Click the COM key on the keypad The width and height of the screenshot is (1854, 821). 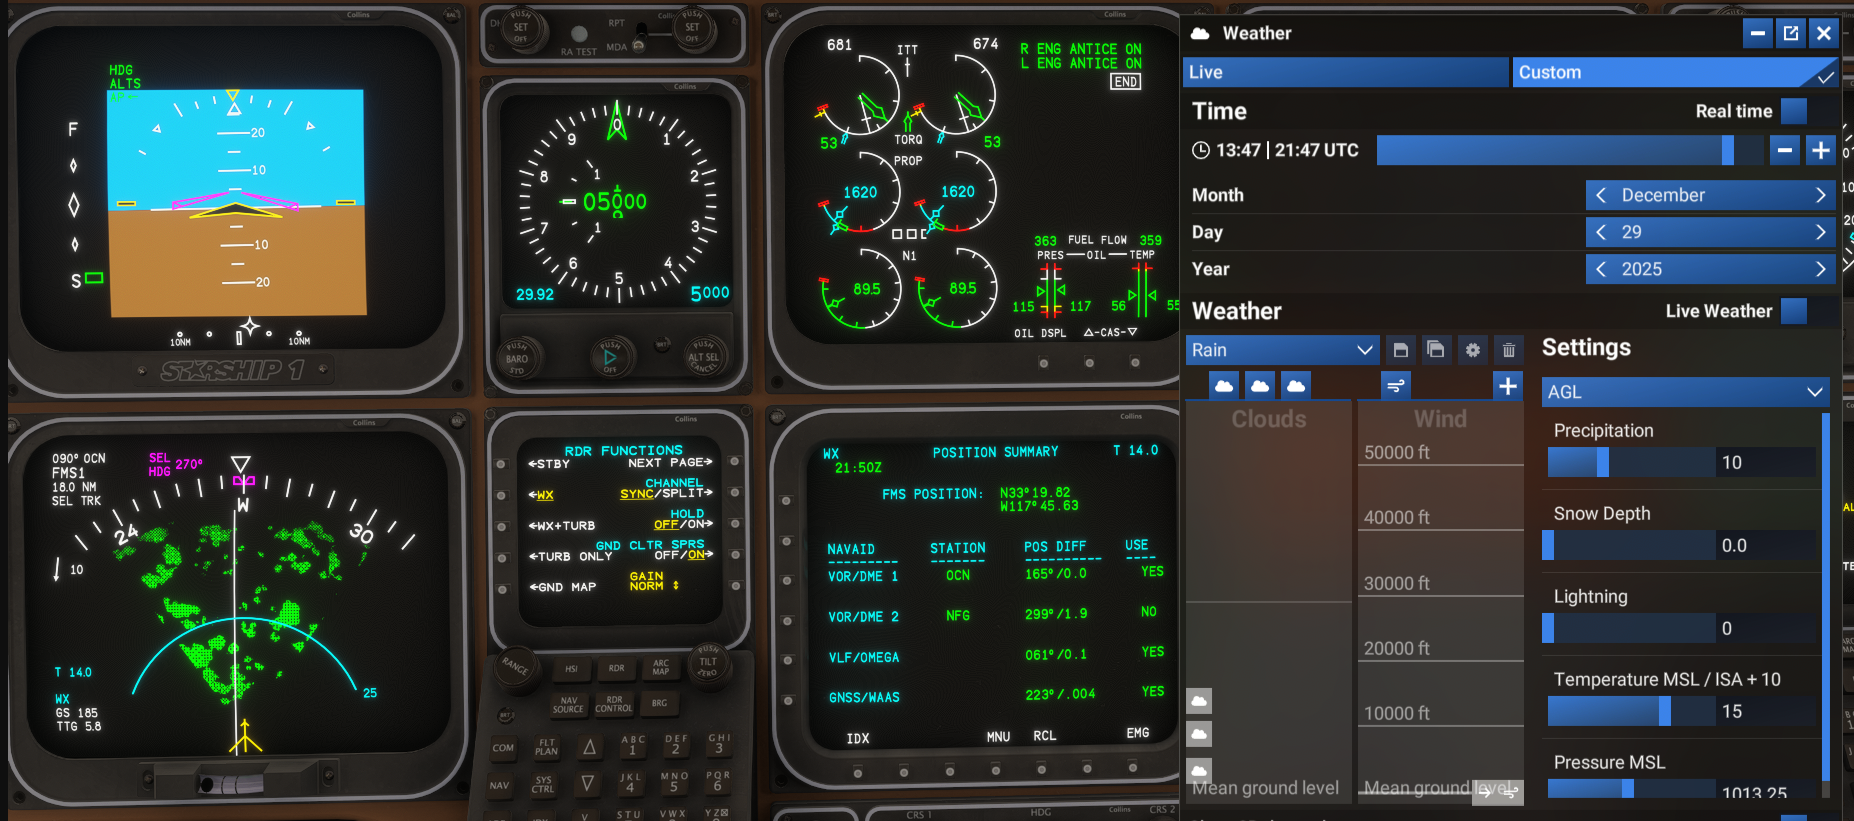point(503,748)
